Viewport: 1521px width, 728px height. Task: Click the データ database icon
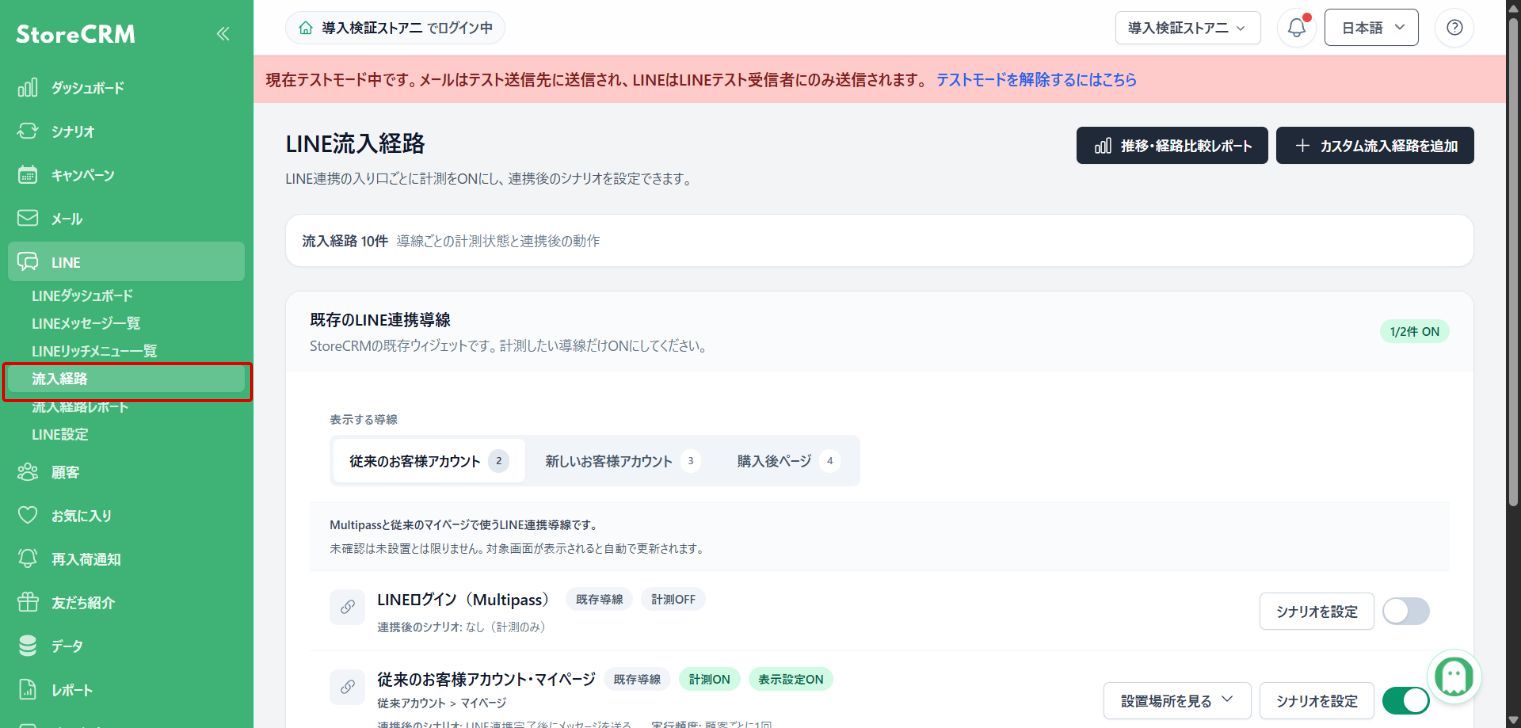click(28, 646)
